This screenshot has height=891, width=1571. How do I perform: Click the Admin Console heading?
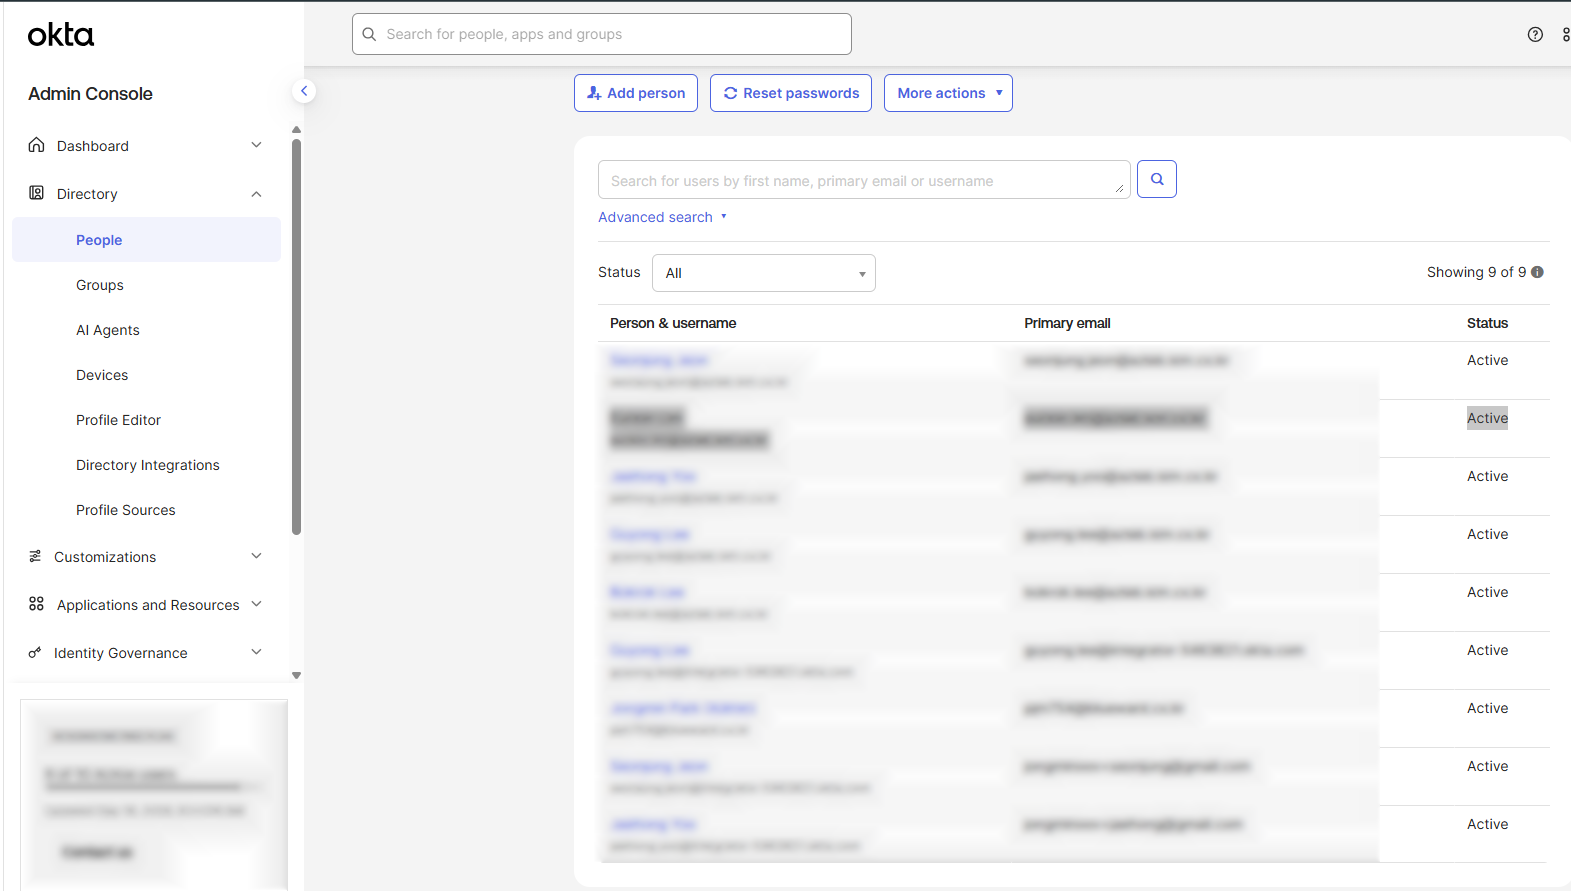(90, 94)
